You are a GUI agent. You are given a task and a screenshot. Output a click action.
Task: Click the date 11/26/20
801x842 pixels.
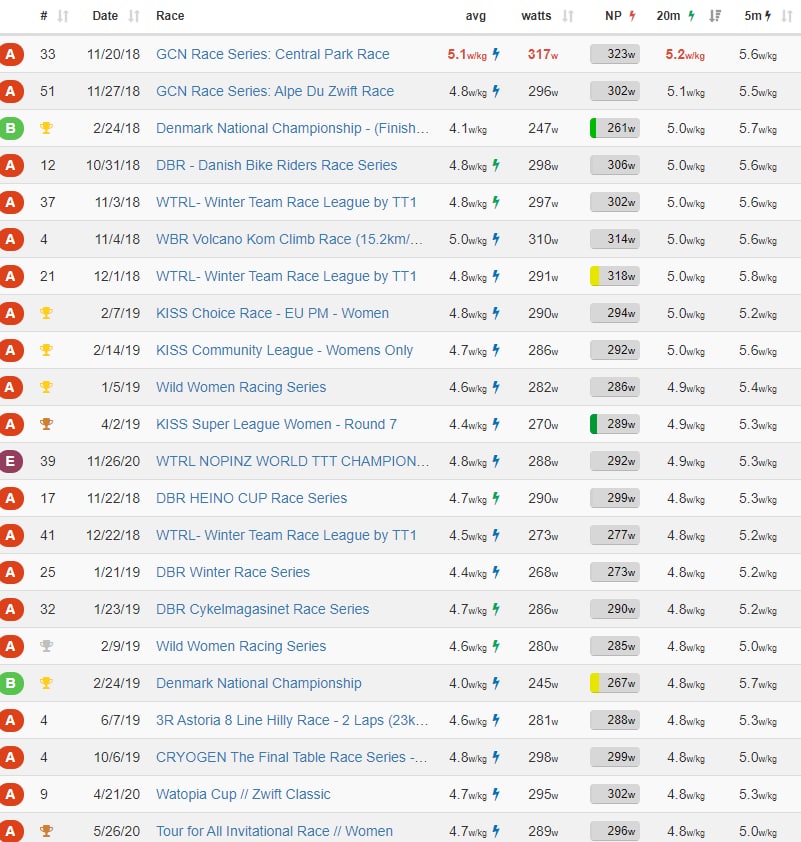point(113,461)
